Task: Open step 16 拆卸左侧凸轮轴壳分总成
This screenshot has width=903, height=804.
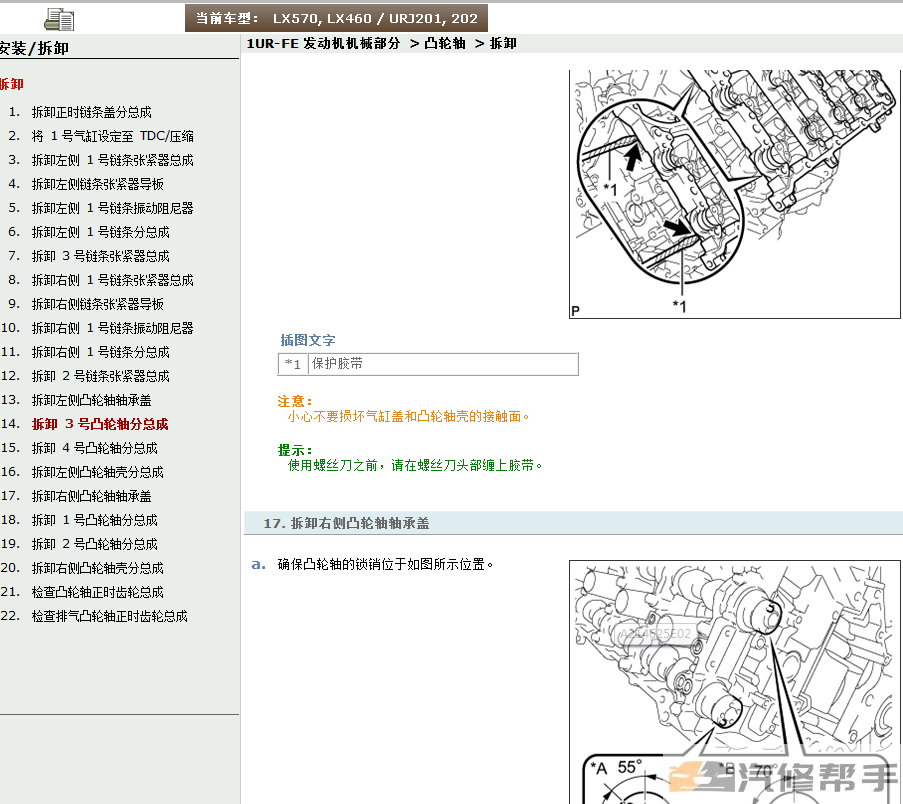Action: (97, 472)
